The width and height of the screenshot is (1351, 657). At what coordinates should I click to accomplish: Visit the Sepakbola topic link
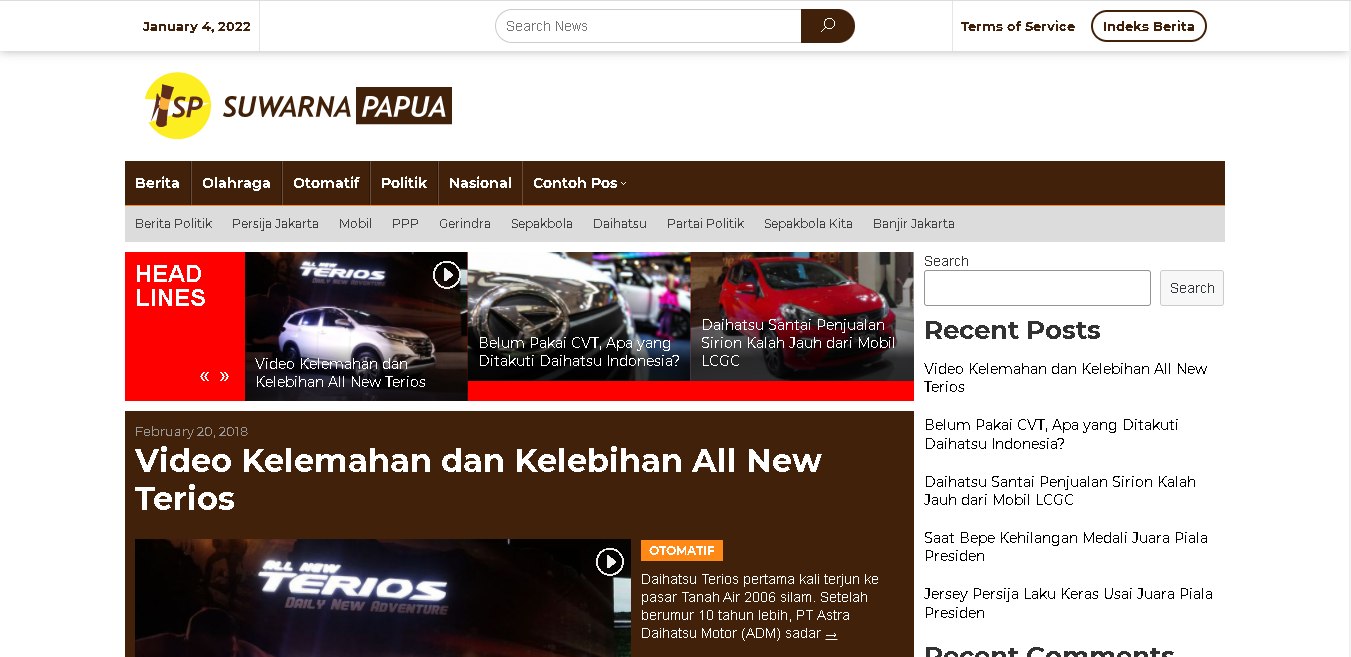[542, 224]
